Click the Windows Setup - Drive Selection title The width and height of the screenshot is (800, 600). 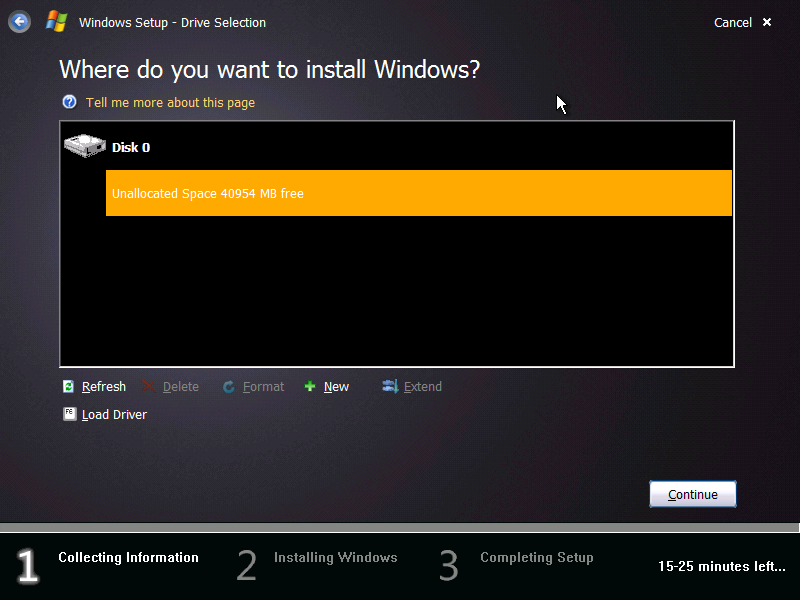pos(172,22)
